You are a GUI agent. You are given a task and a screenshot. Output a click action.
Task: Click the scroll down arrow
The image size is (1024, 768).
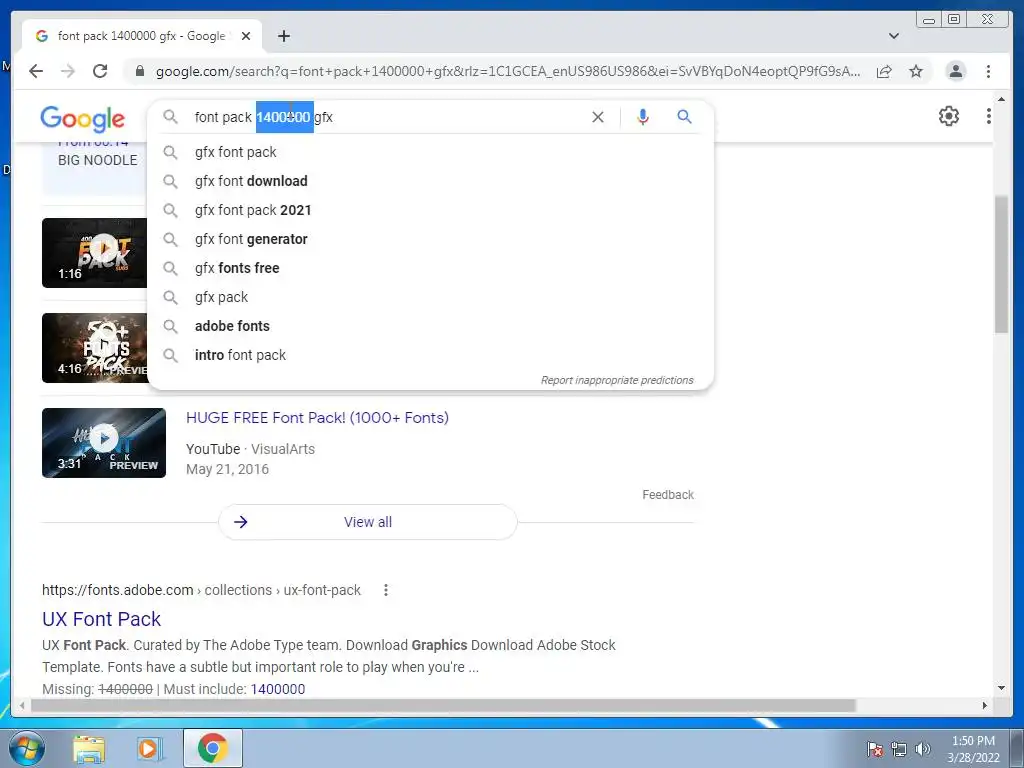pos(1001,688)
